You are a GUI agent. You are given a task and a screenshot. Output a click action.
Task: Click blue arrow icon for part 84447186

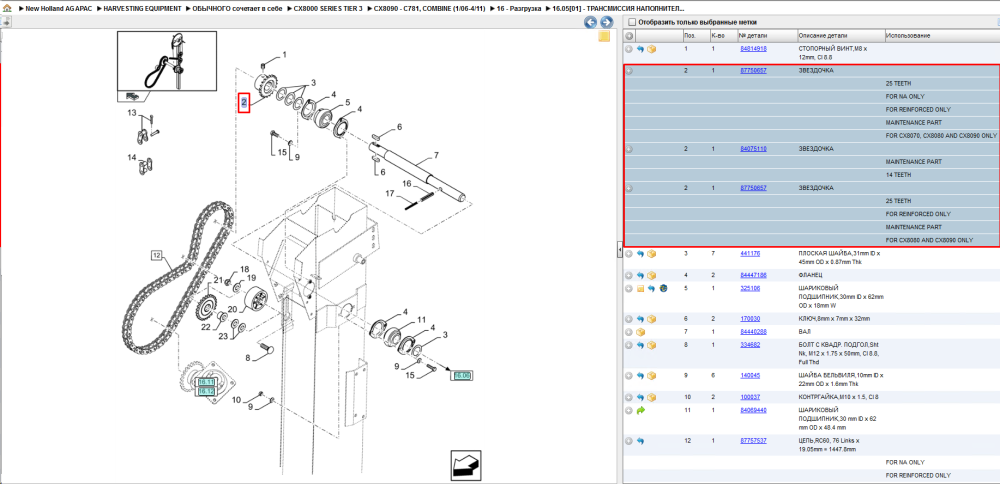point(641,275)
